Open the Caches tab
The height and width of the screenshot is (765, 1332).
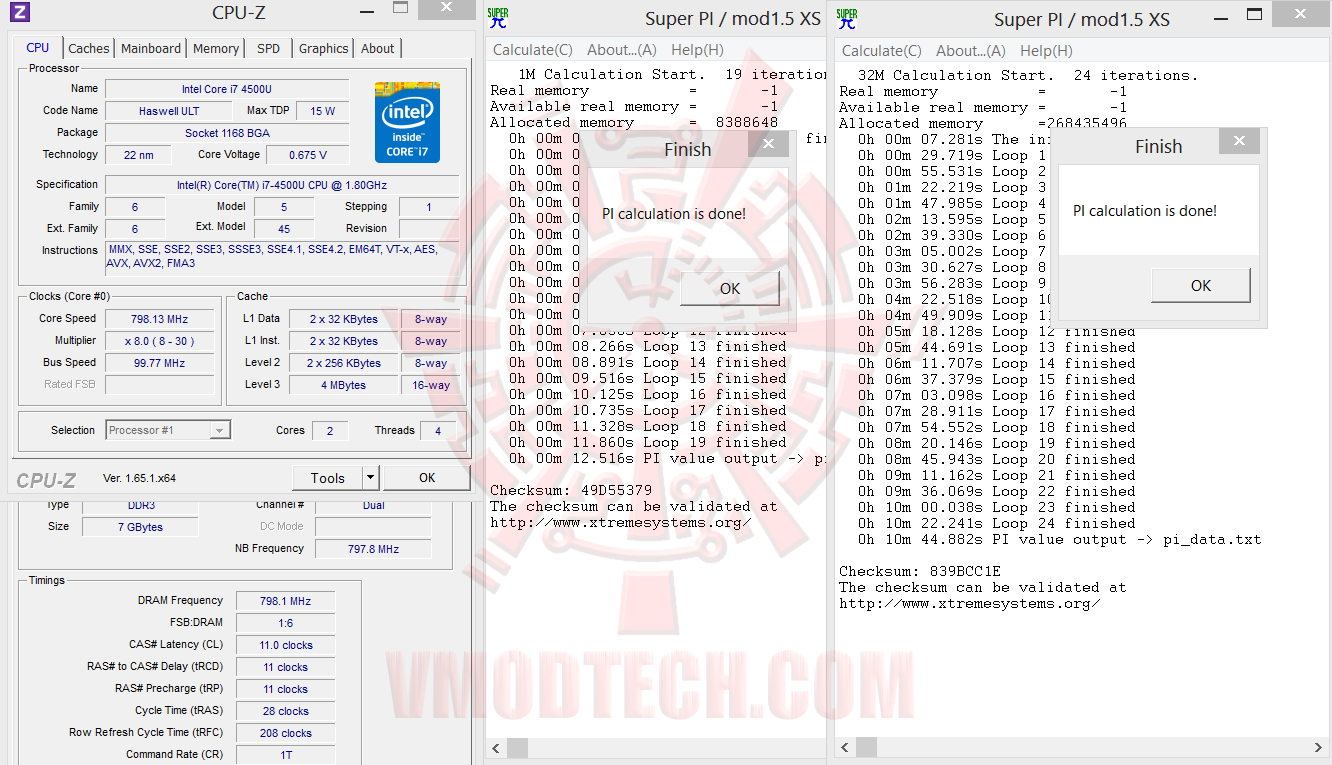pos(89,48)
